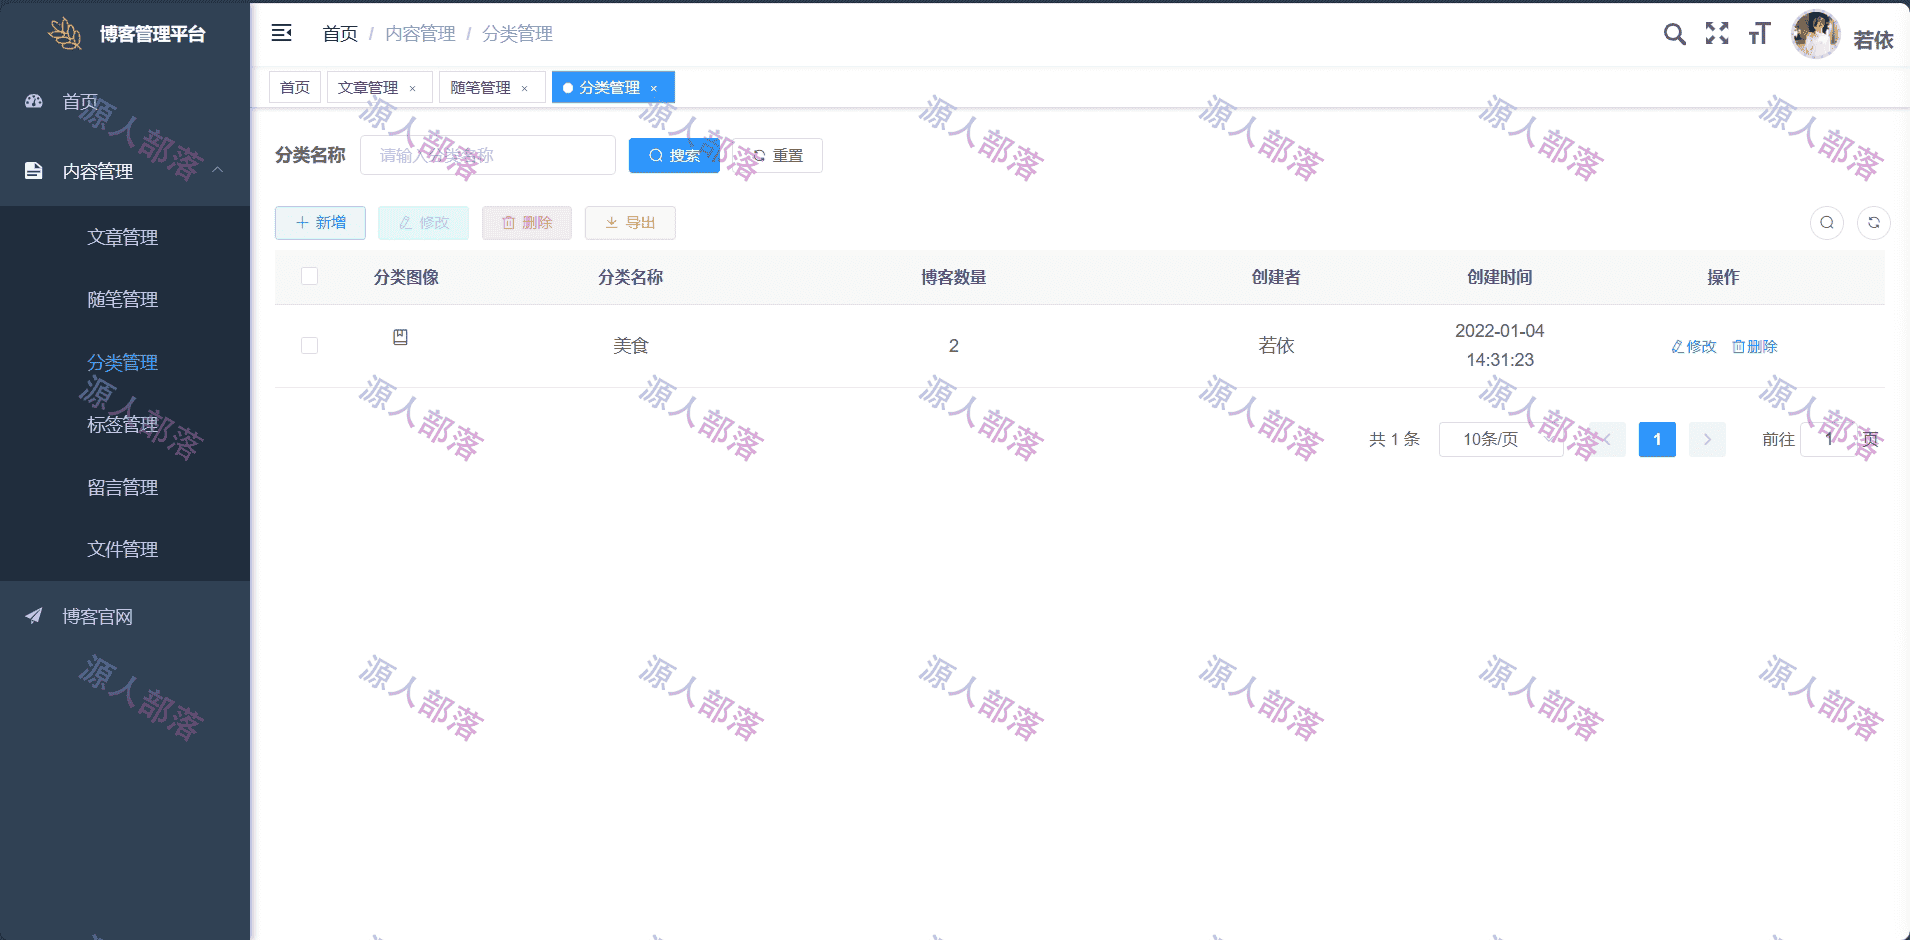
Task: Open 文件管理 in the sidebar
Action: [x=125, y=549]
